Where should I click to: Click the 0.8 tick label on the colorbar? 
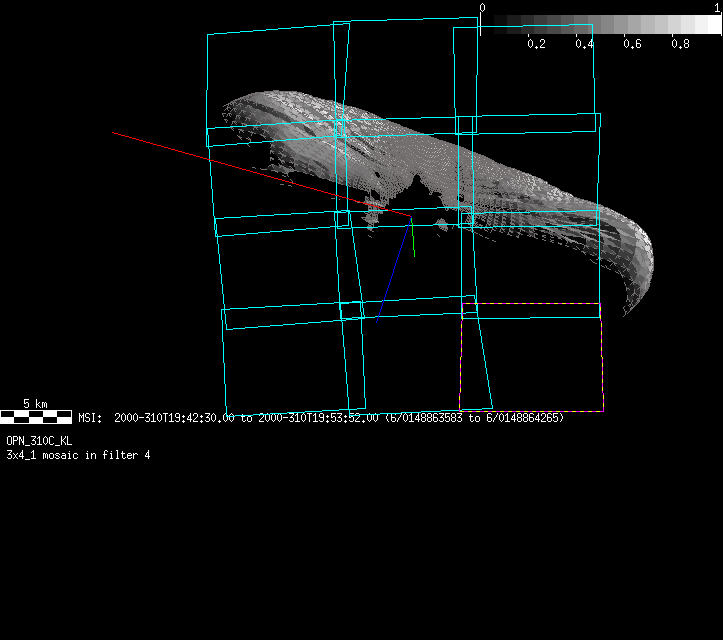(680, 44)
